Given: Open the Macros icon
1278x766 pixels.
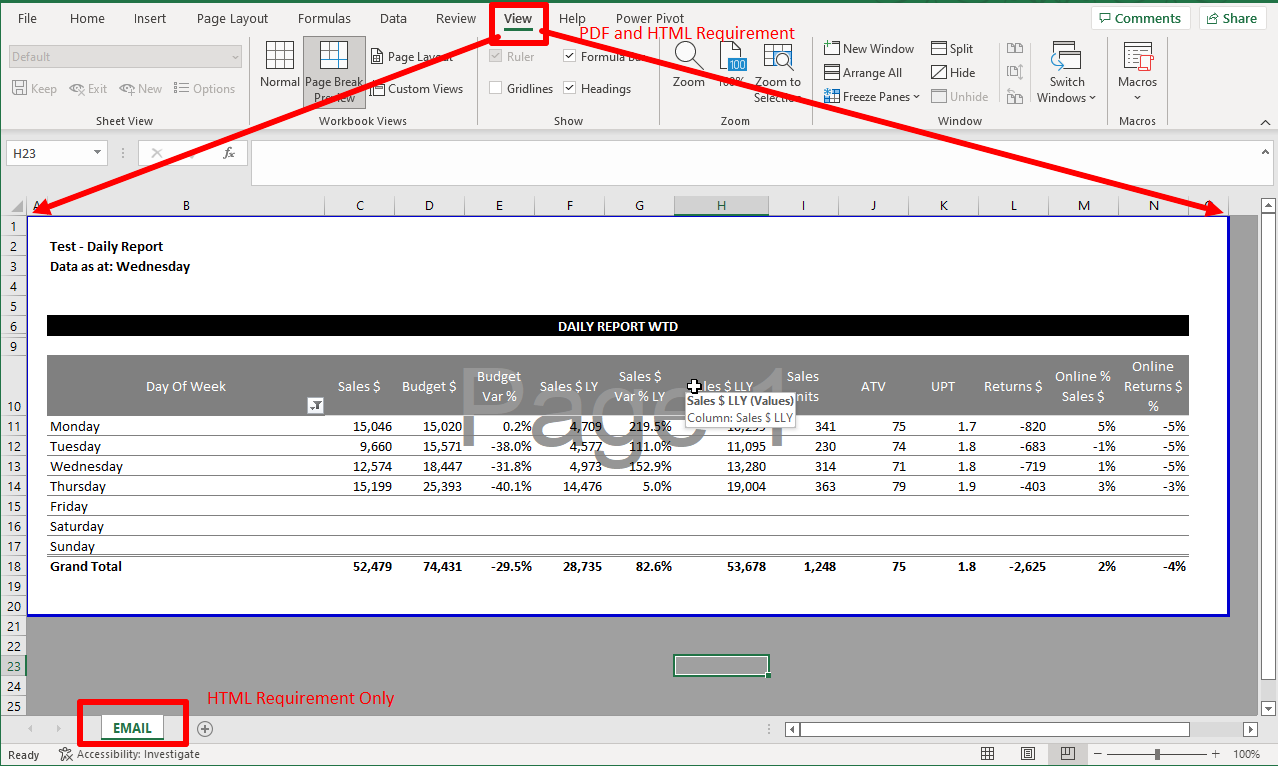Looking at the screenshot, I should [x=1137, y=57].
